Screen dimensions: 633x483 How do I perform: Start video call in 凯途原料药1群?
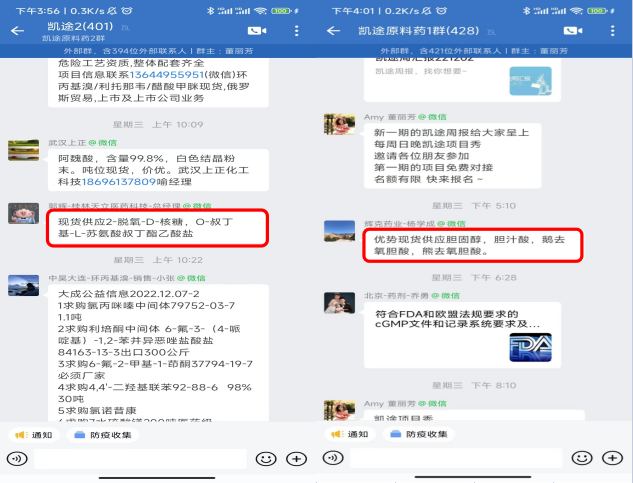pos(573,31)
